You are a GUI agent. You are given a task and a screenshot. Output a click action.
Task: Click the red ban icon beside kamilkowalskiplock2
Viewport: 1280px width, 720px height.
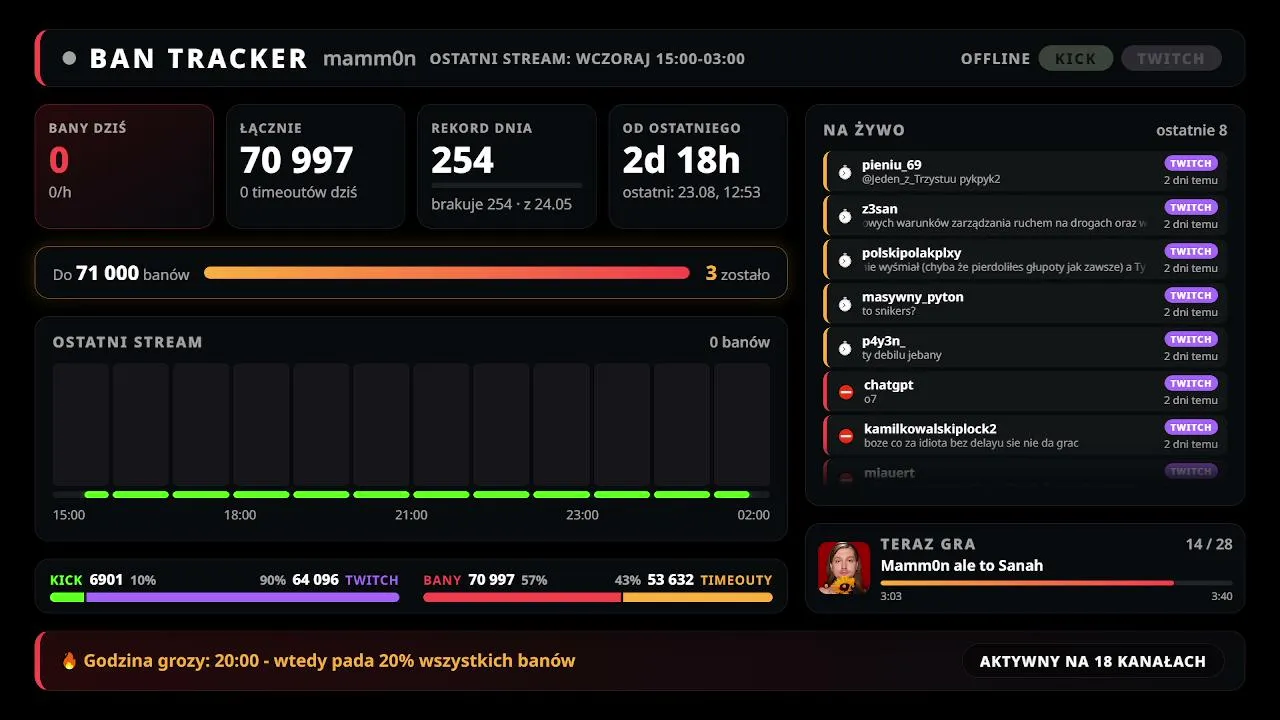pos(846,436)
